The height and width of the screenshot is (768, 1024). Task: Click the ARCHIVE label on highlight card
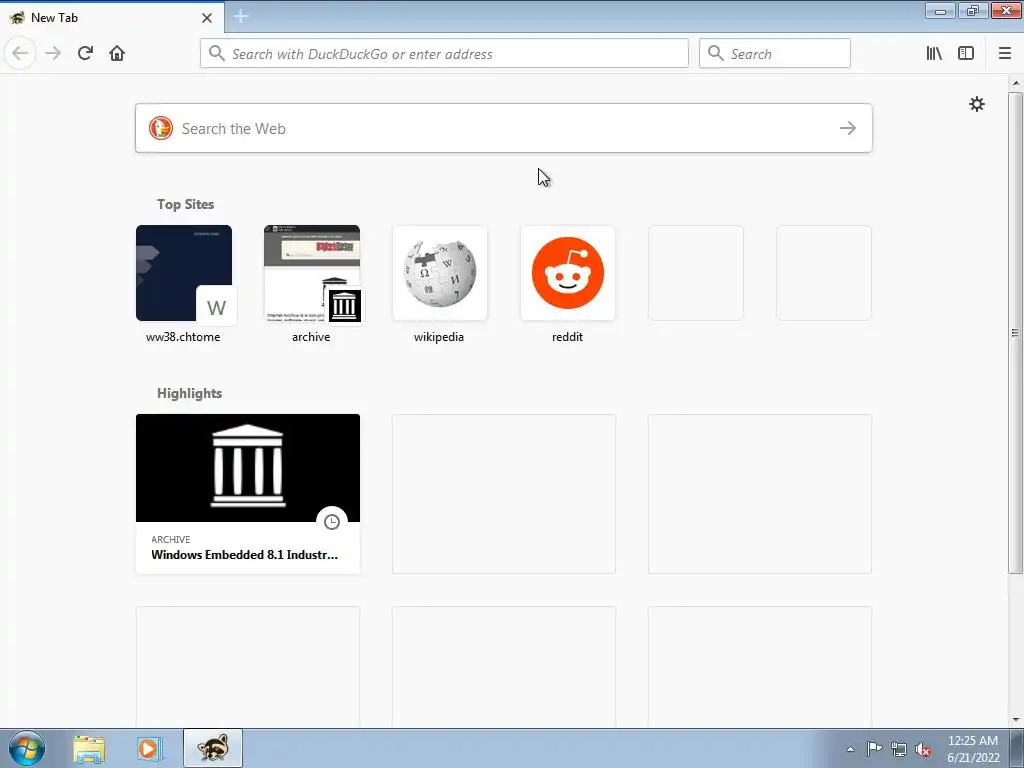(170, 539)
